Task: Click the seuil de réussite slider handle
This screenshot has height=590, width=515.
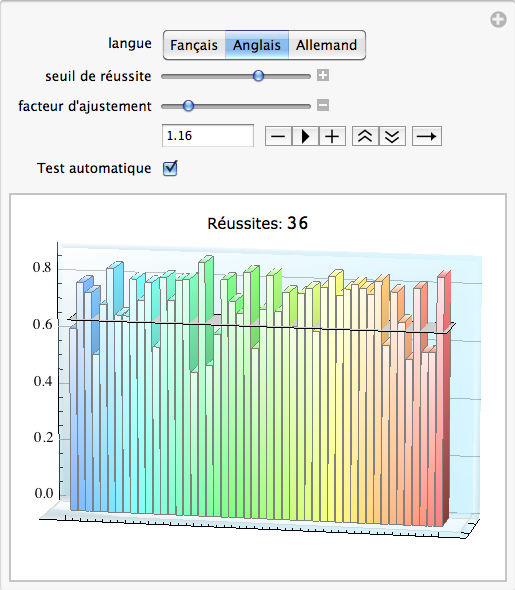Action: click(x=258, y=76)
